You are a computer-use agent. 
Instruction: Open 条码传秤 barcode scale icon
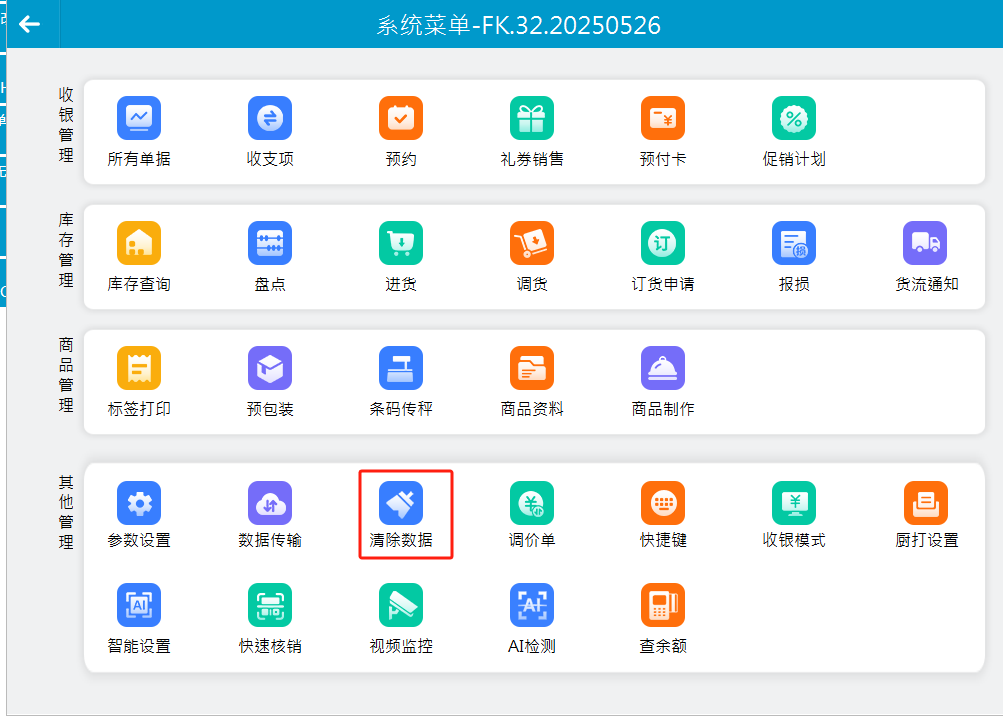point(401,368)
